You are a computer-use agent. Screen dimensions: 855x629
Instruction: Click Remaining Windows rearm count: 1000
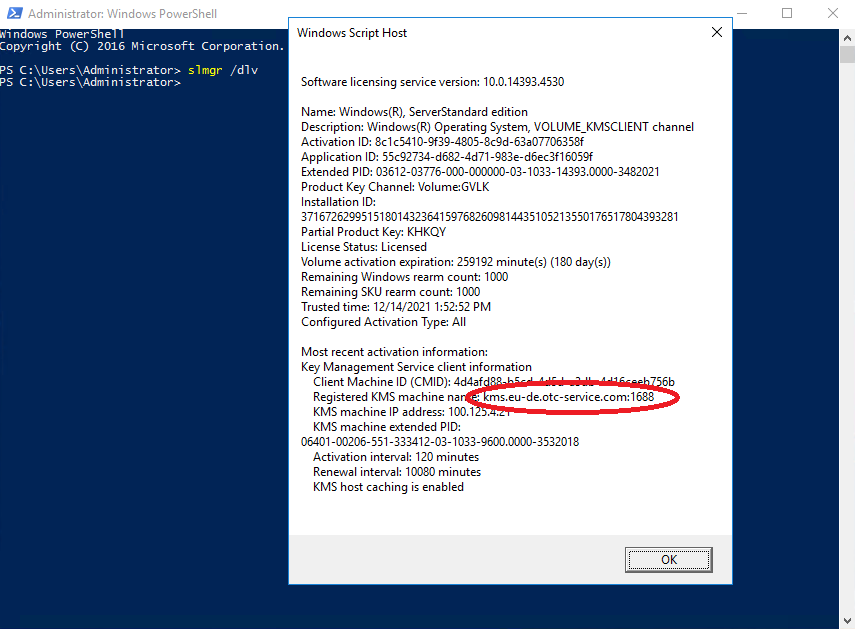(x=404, y=277)
